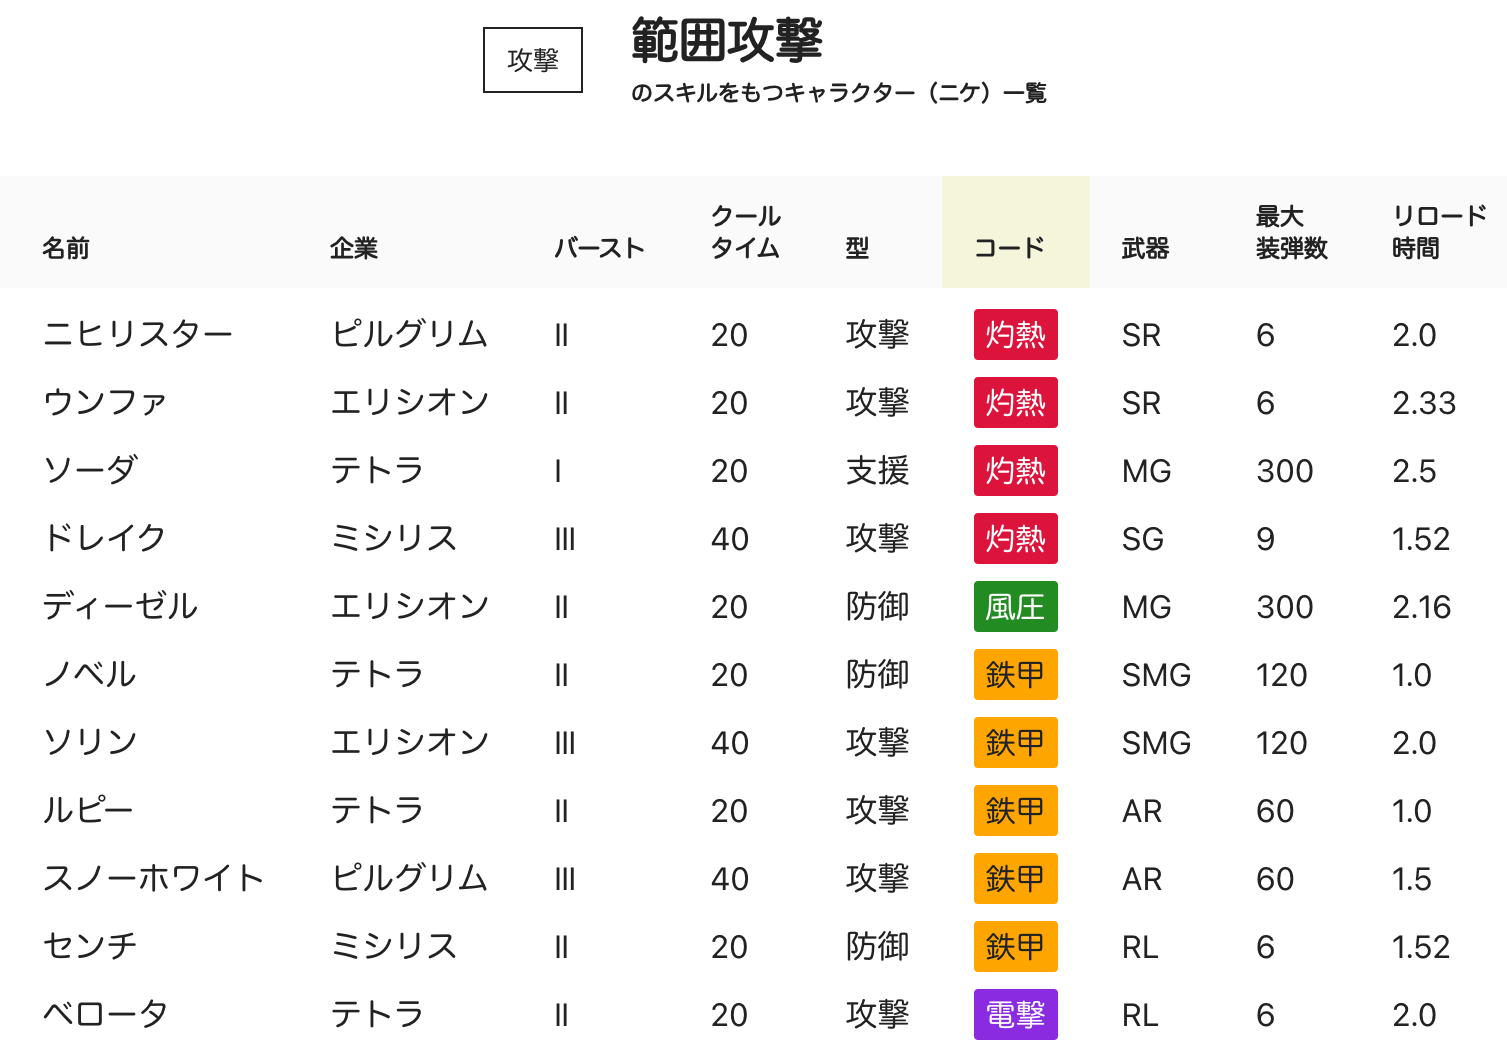1507x1048 pixels.
Task: Open the スノーホワイト character entry
Action: pyautogui.click(x=153, y=878)
